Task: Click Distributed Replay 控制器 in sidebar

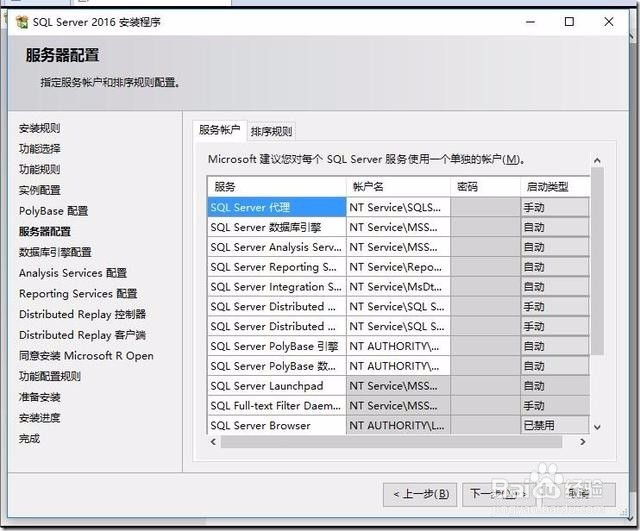Action: 82,314
